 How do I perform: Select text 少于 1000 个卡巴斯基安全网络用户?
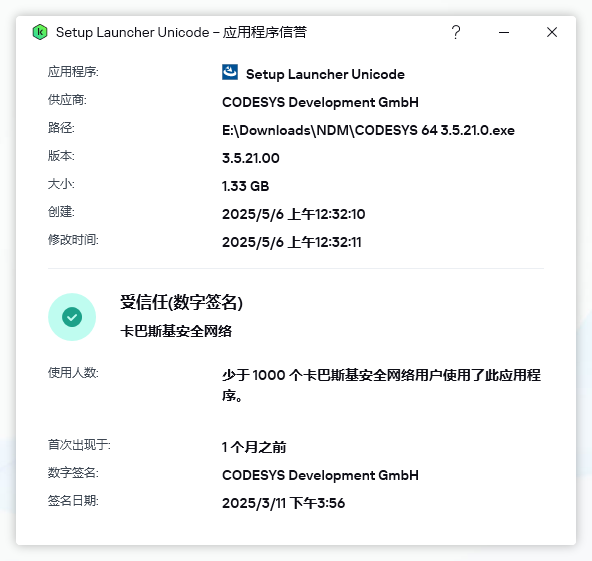click(x=332, y=375)
